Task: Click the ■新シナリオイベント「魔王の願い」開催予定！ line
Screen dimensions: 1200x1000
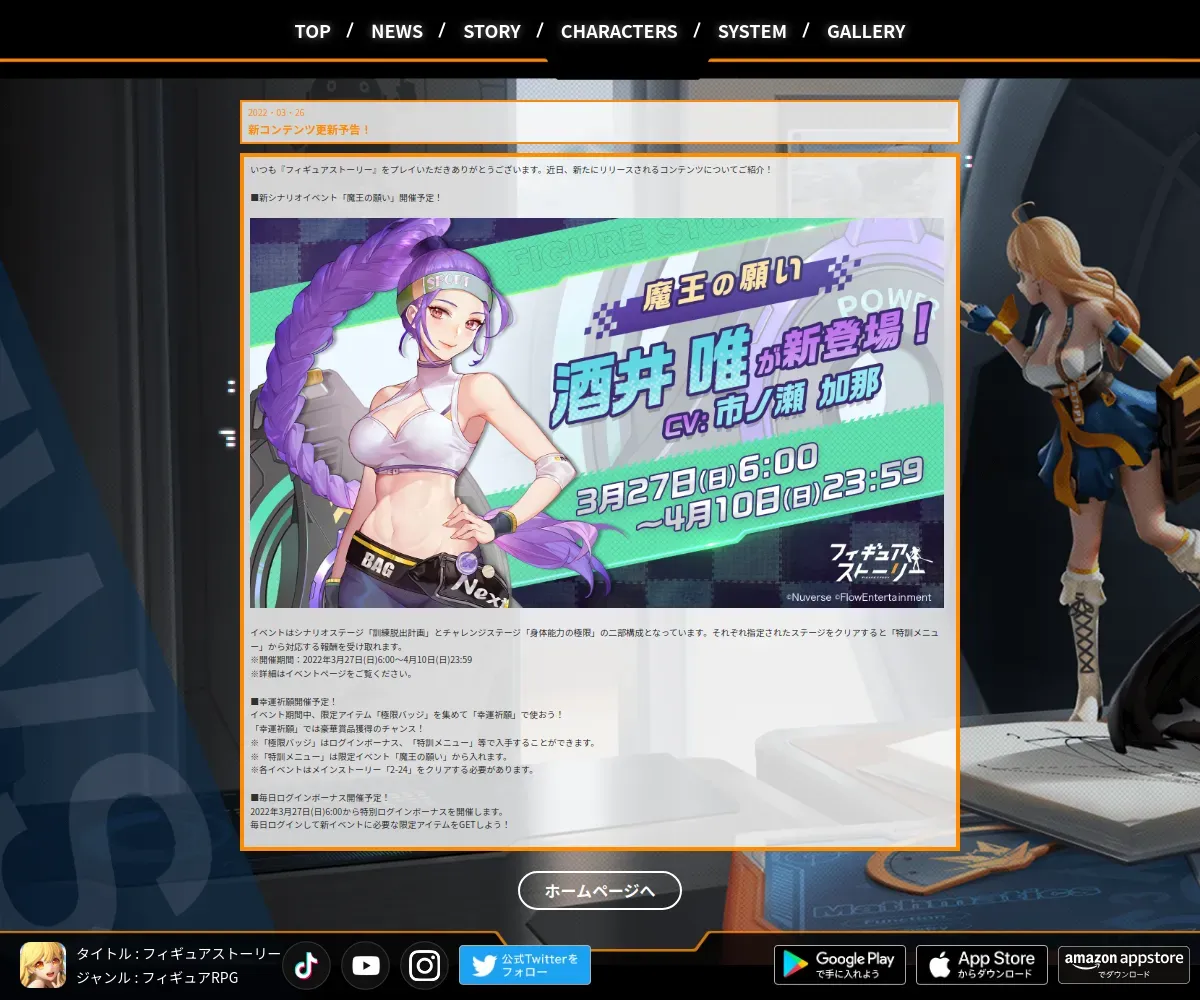Action: (x=346, y=198)
